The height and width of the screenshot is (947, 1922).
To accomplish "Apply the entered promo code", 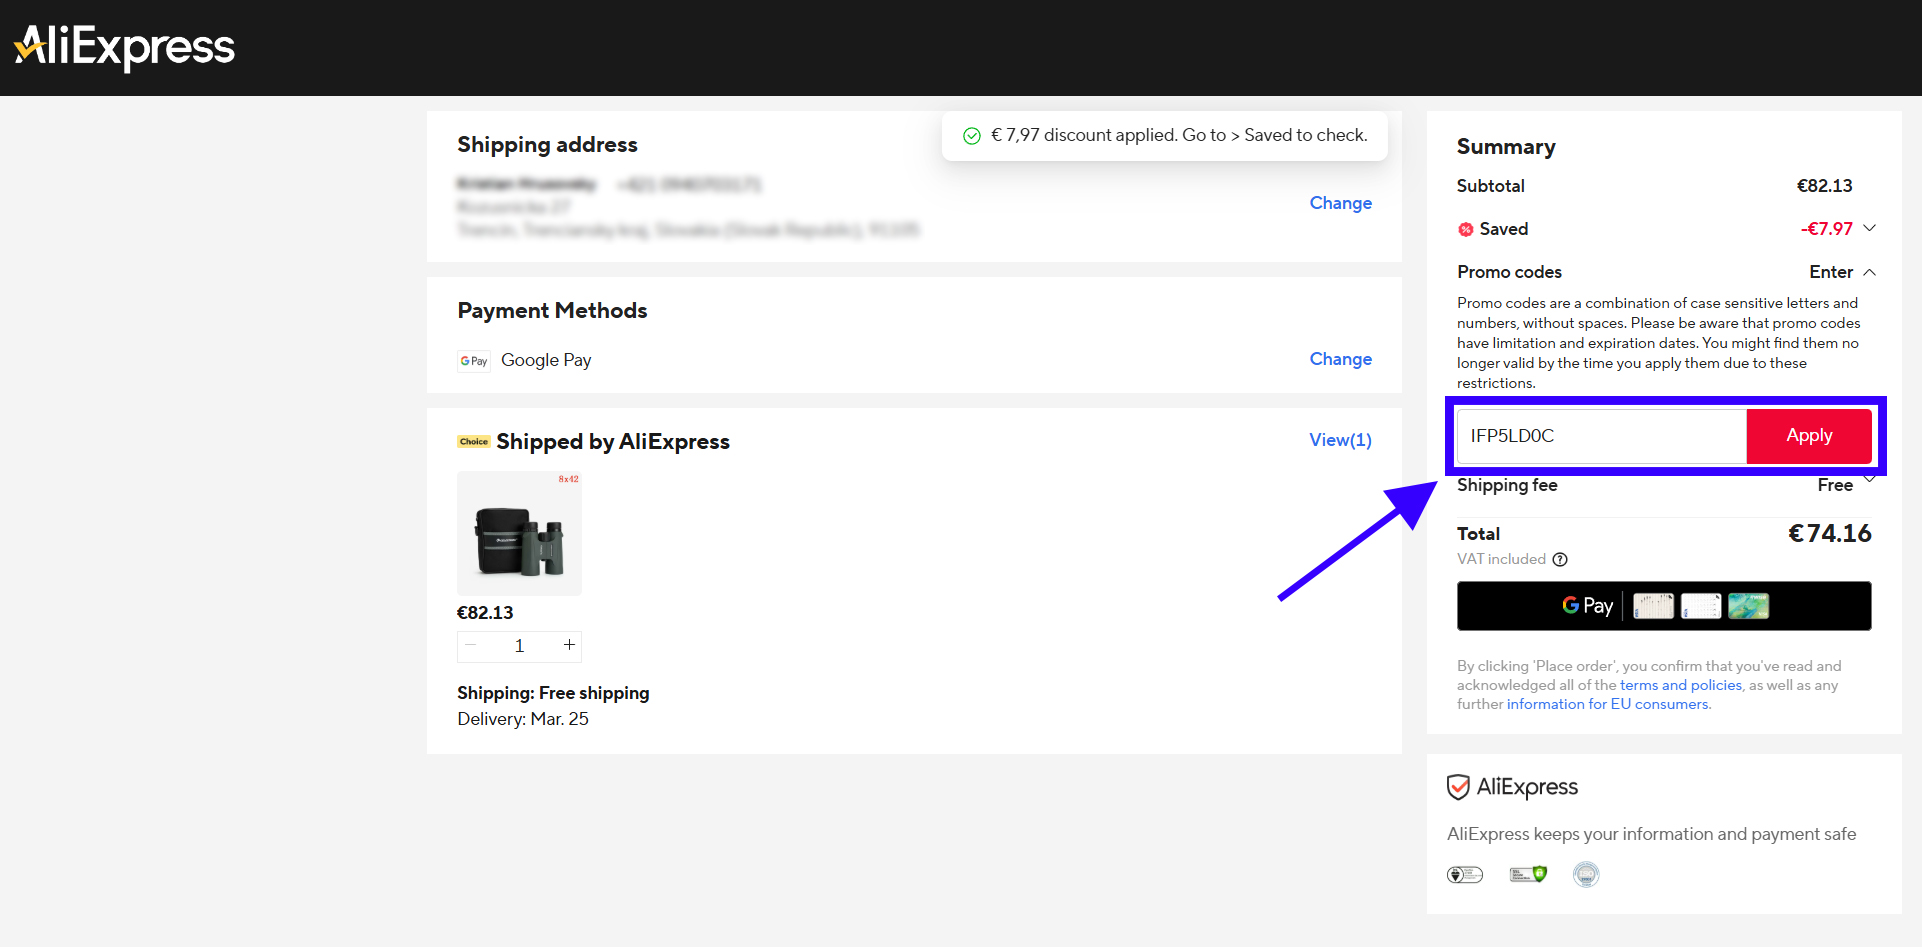I will coord(1808,436).
